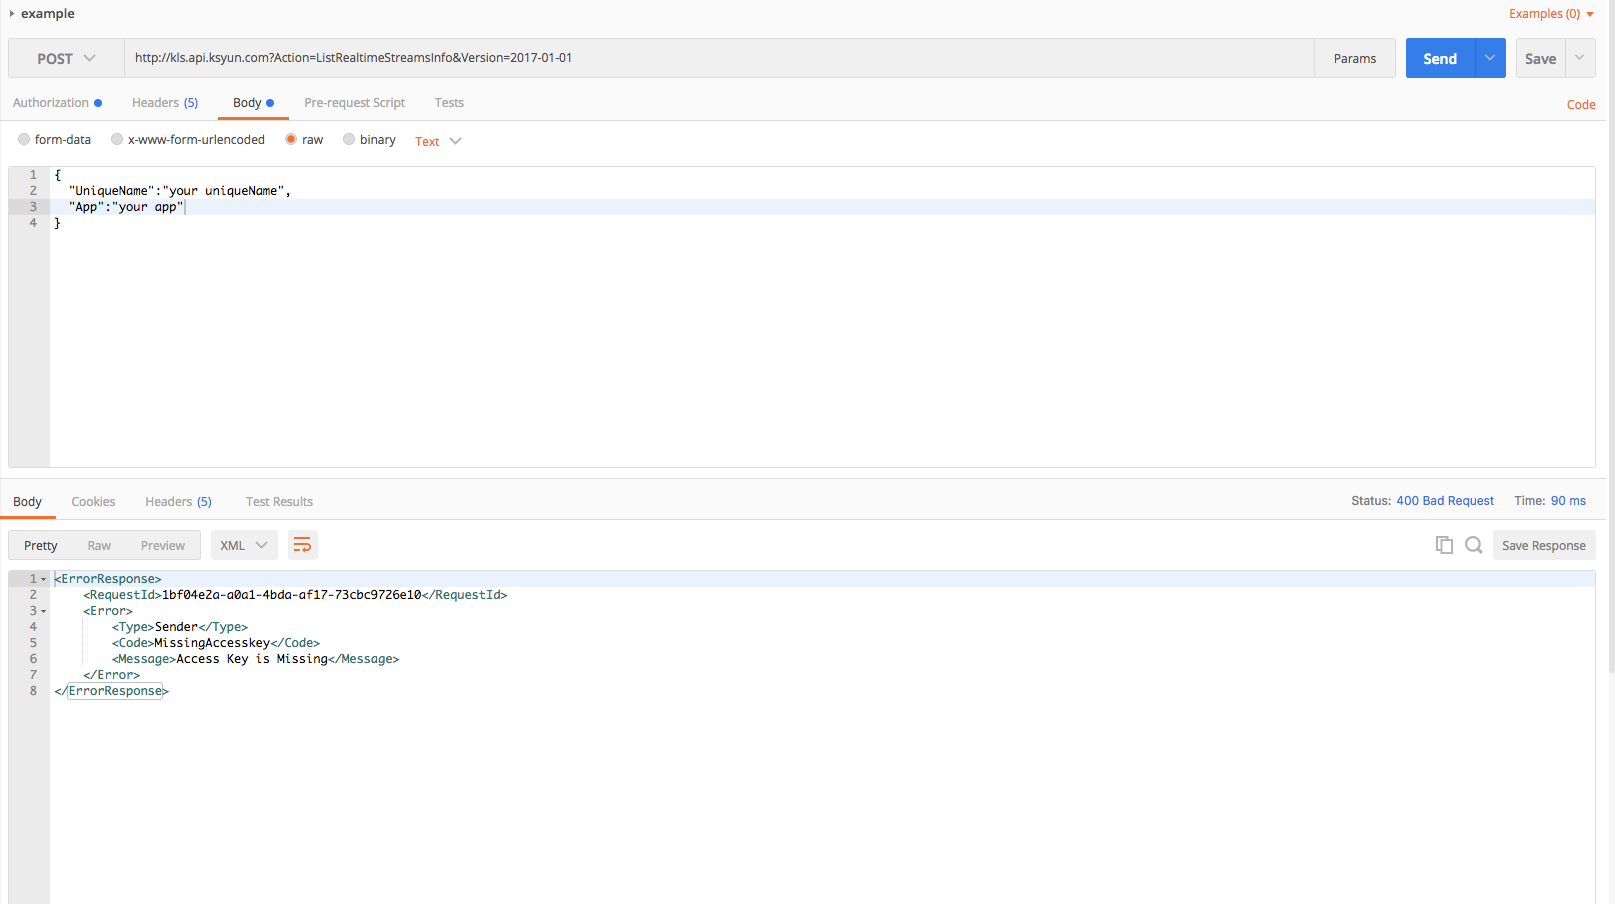1615x904 pixels.
Task: Choose the binary body option
Action: (349, 140)
